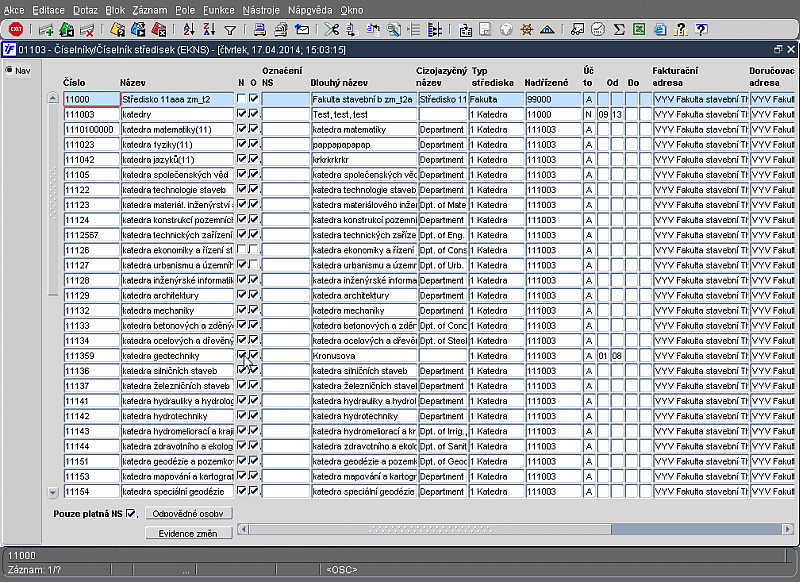Click the ship wheel icon
800x582 pixels.
tap(527, 30)
